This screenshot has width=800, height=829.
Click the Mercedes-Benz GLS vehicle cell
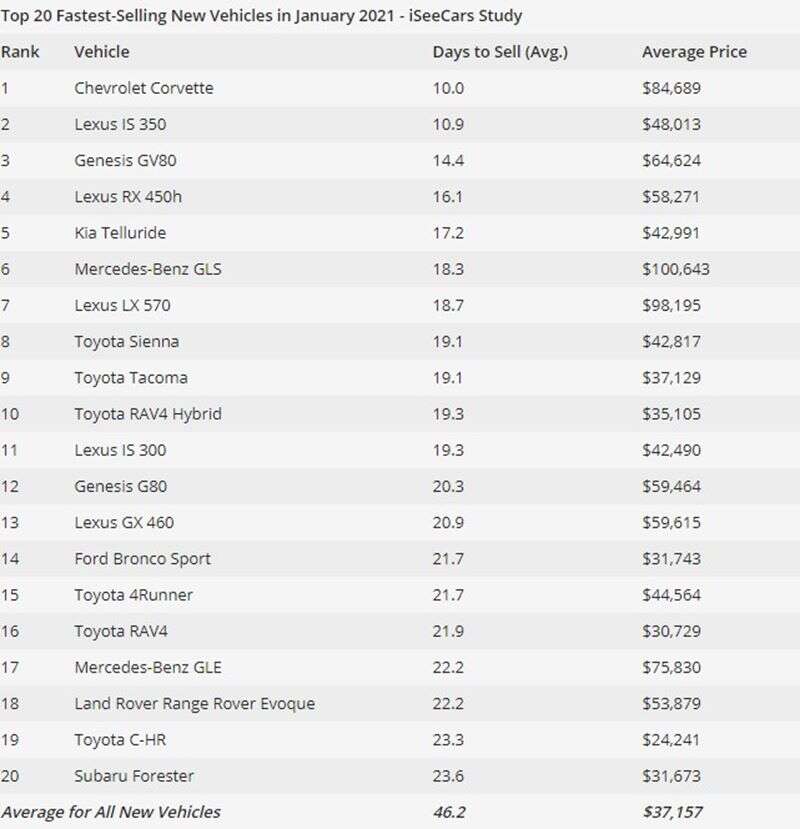148,269
